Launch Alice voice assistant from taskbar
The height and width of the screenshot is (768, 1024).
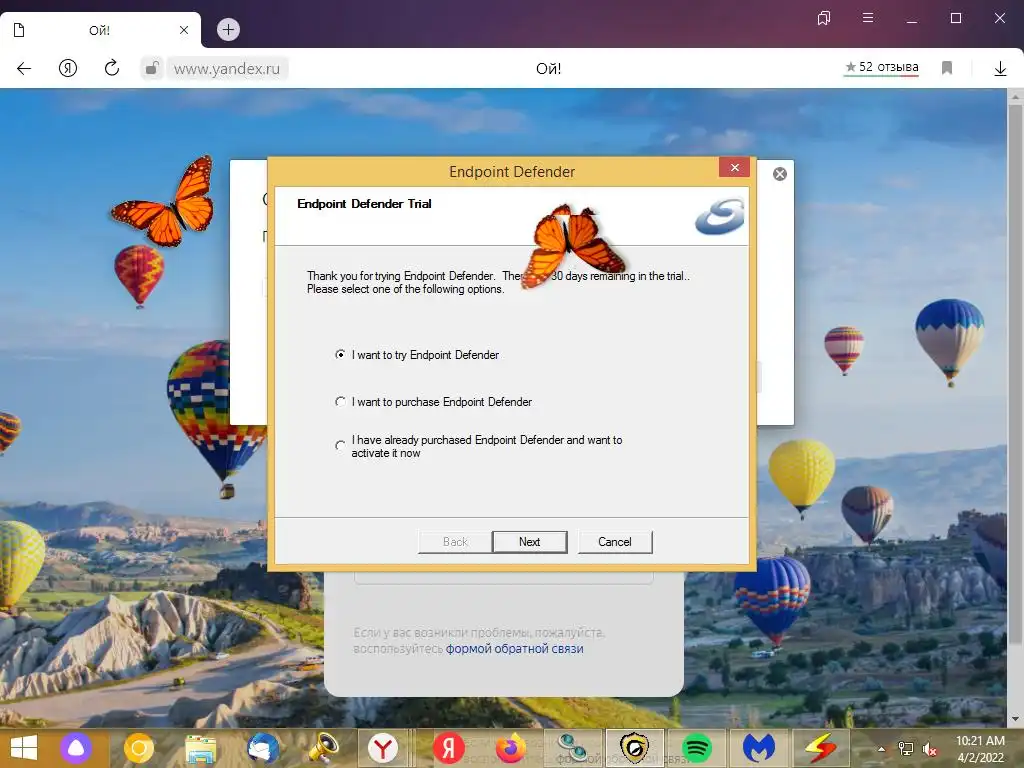[76, 748]
